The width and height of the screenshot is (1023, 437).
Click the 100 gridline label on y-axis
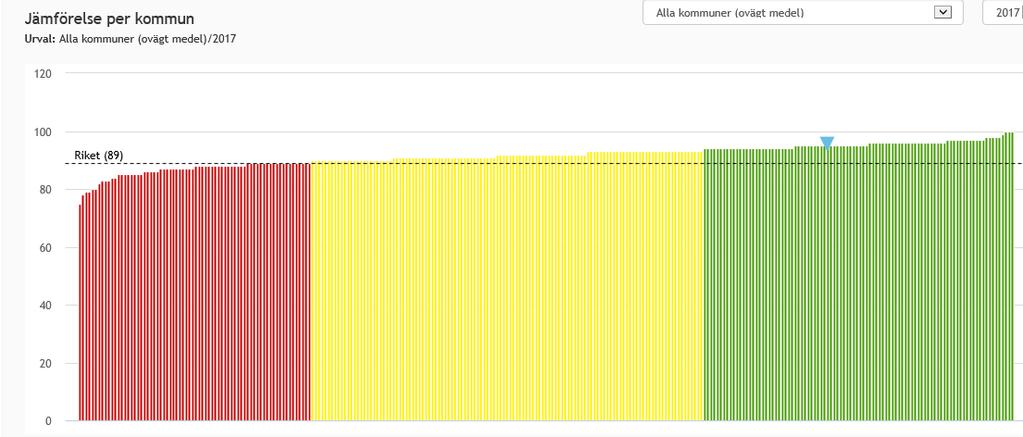coord(44,132)
